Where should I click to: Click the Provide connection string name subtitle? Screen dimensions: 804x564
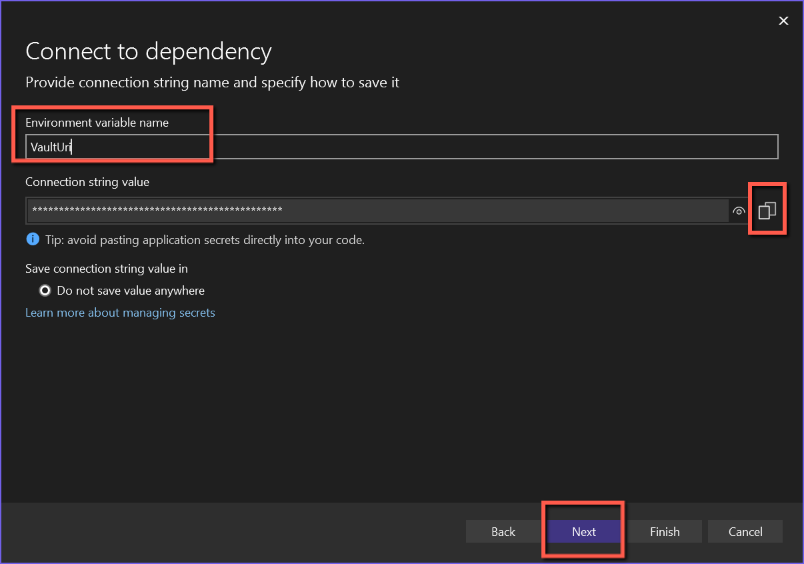[212, 83]
